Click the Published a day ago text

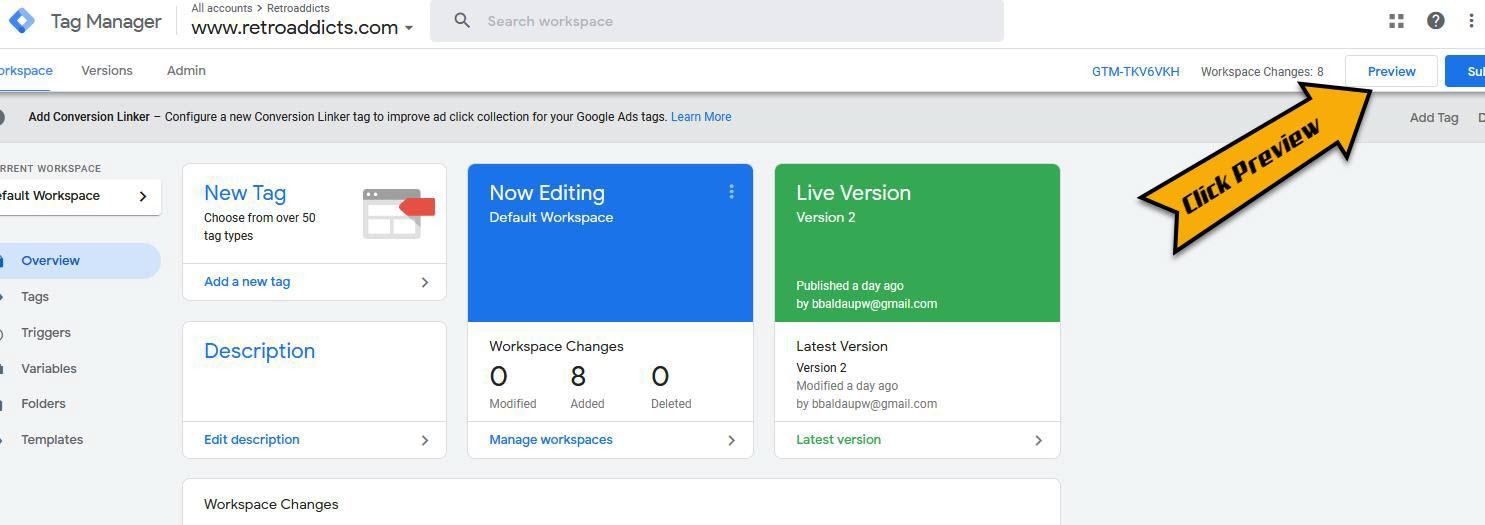(850, 286)
